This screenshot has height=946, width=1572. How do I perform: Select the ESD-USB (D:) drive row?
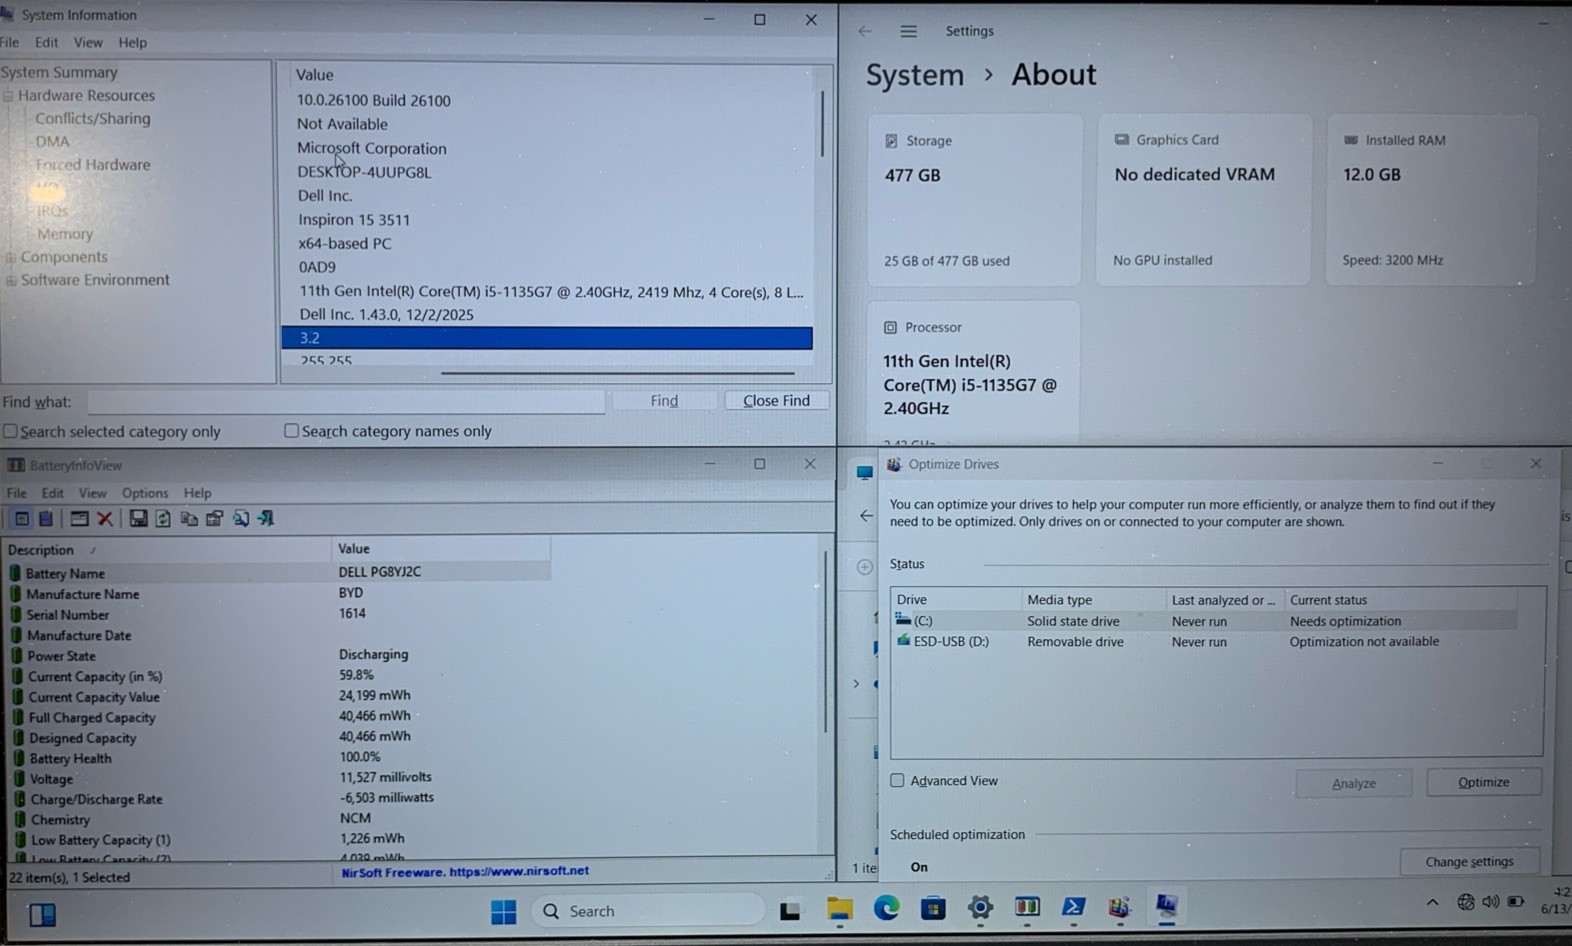coord(1204,642)
